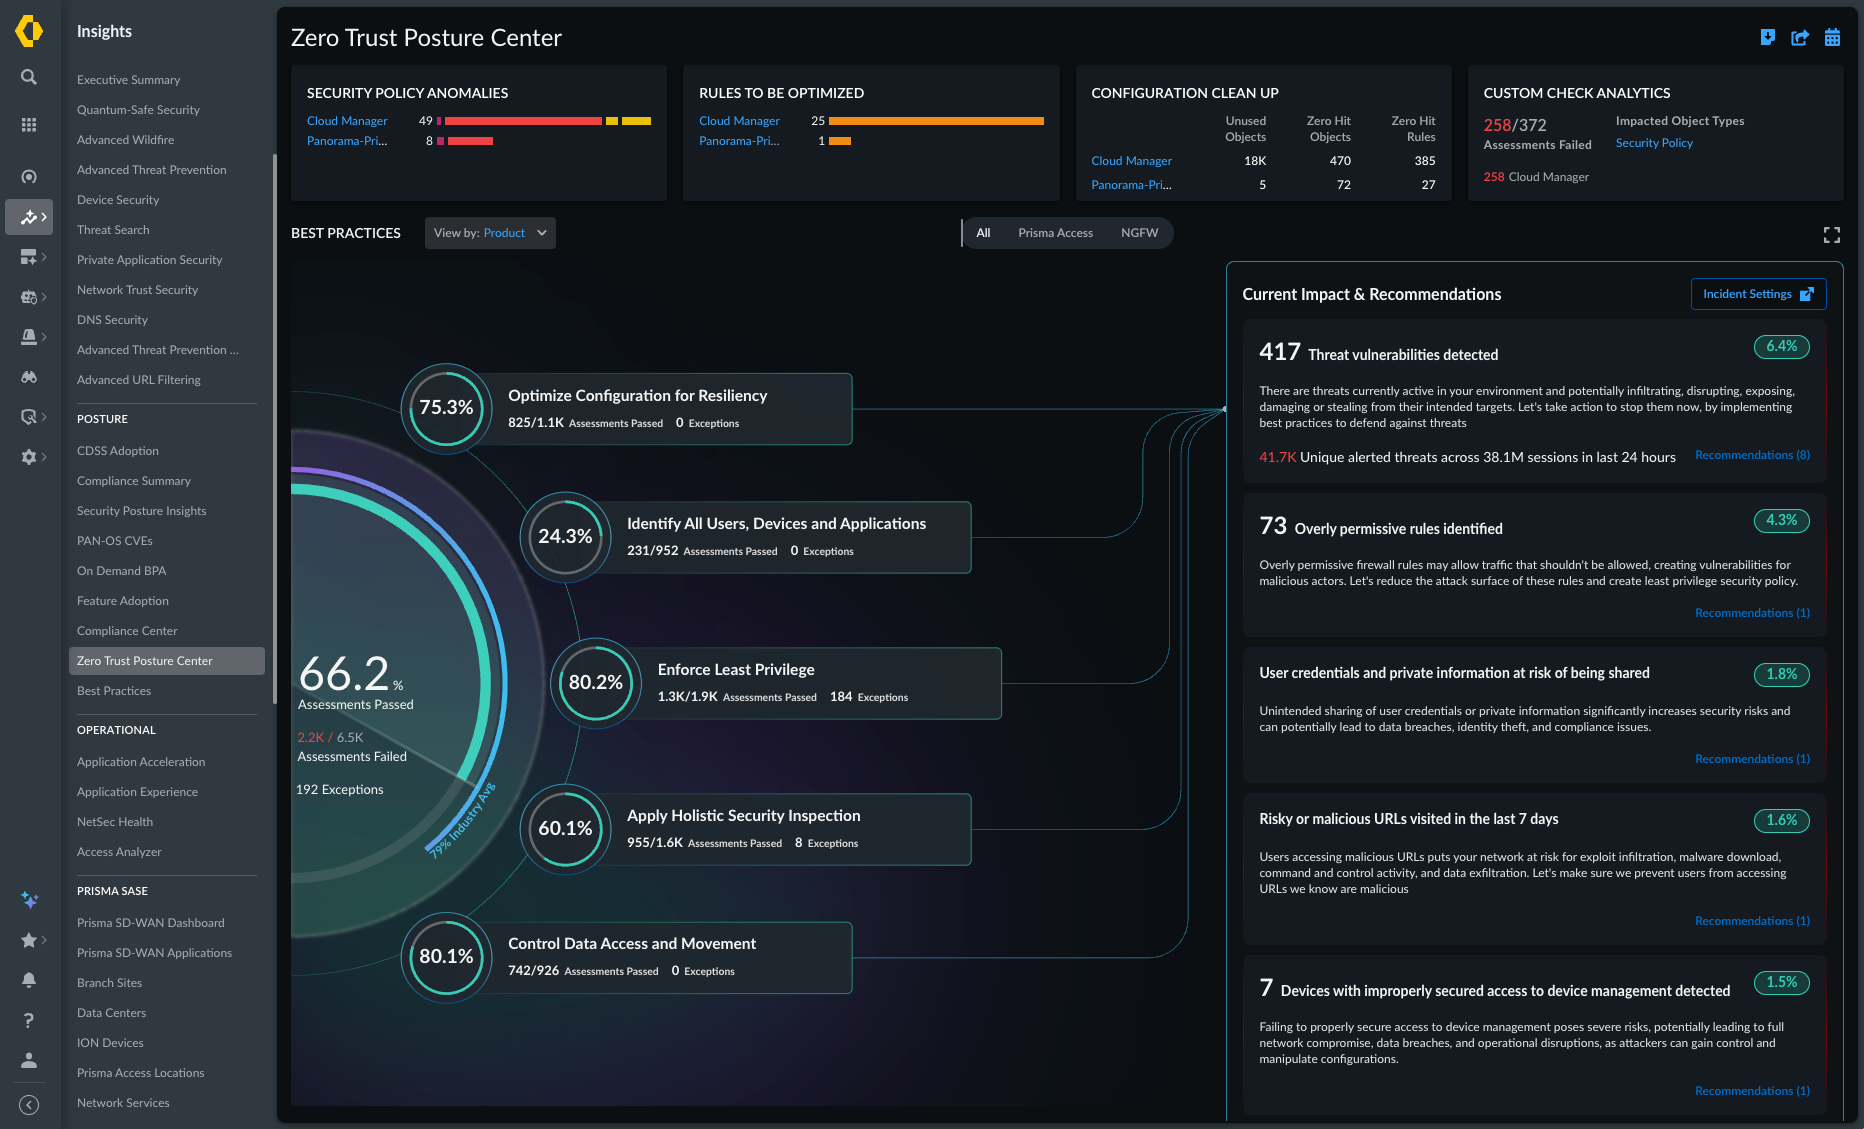Open Cloud Manager link in Configuration Clean Up
The image size is (1864, 1129).
1131,161
